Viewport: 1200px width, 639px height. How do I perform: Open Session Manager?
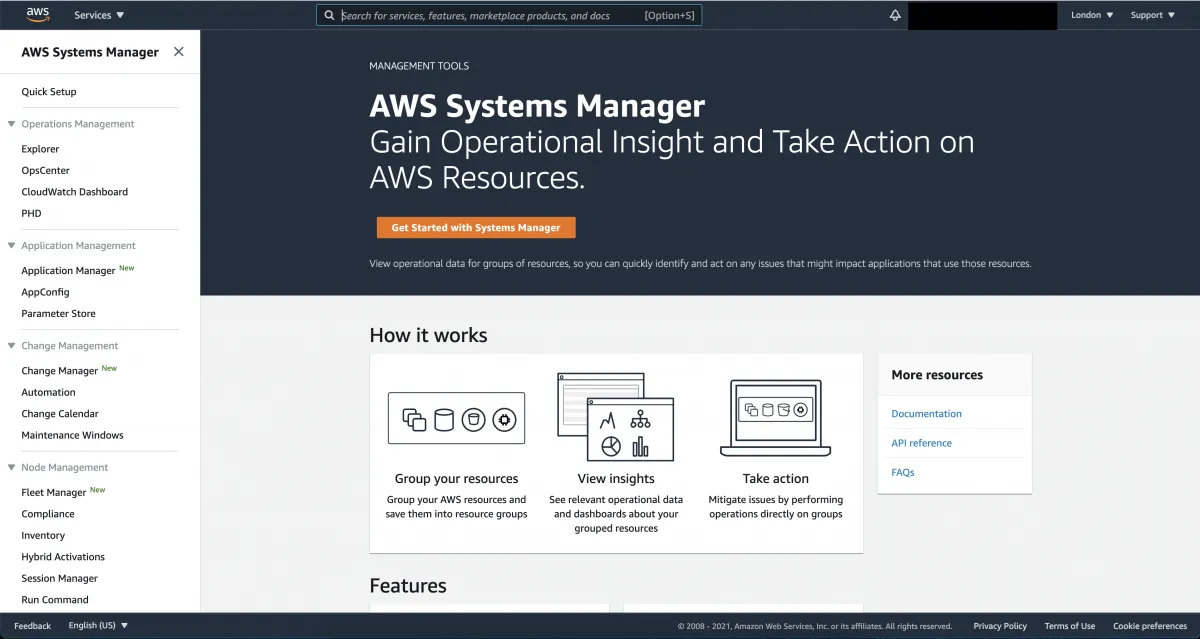[60, 579]
